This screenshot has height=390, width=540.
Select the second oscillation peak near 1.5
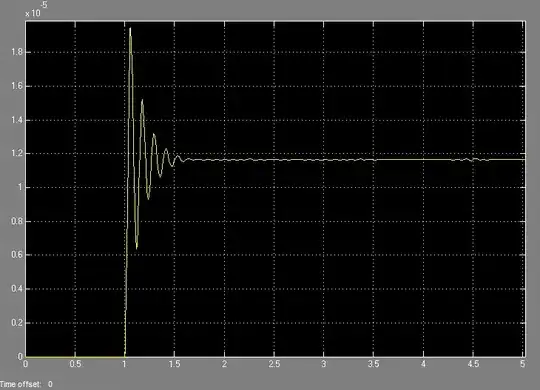(142, 101)
